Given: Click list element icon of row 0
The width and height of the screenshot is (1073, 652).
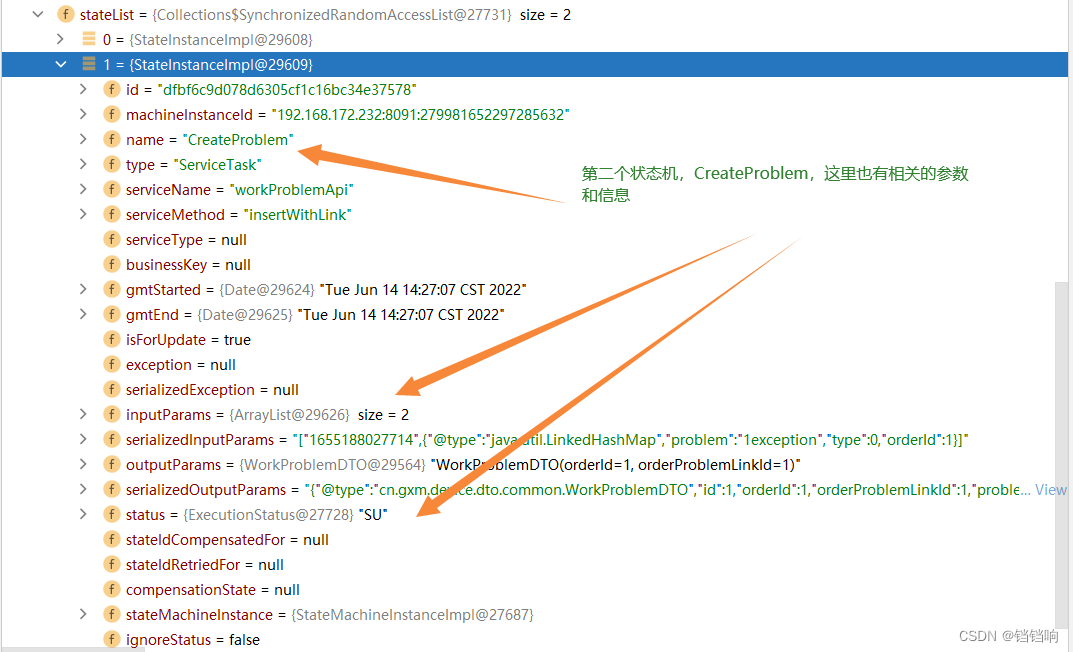Looking at the screenshot, I should click(89, 39).
